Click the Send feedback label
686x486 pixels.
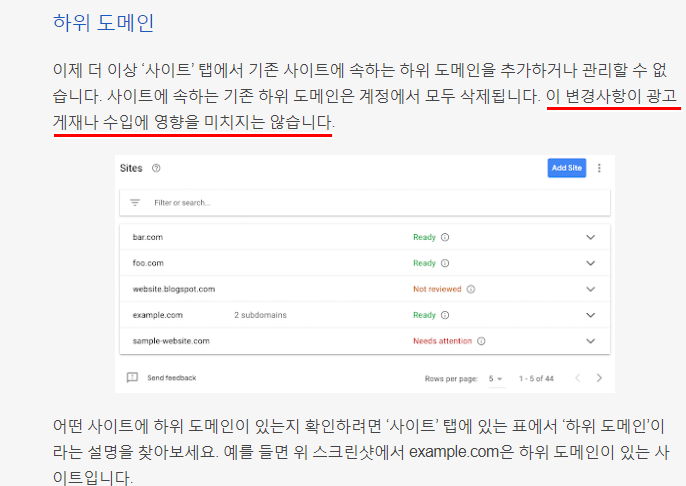pyautogui.click(x=172, y=378)
